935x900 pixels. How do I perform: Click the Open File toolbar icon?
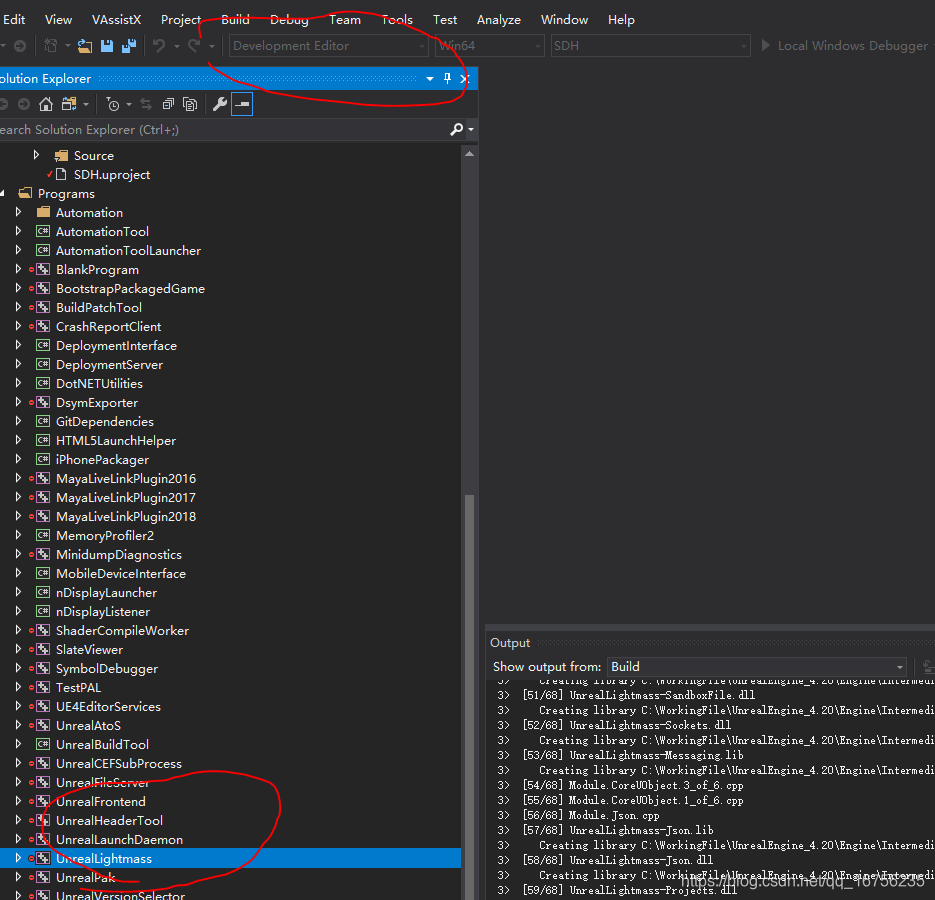[85, 46]
